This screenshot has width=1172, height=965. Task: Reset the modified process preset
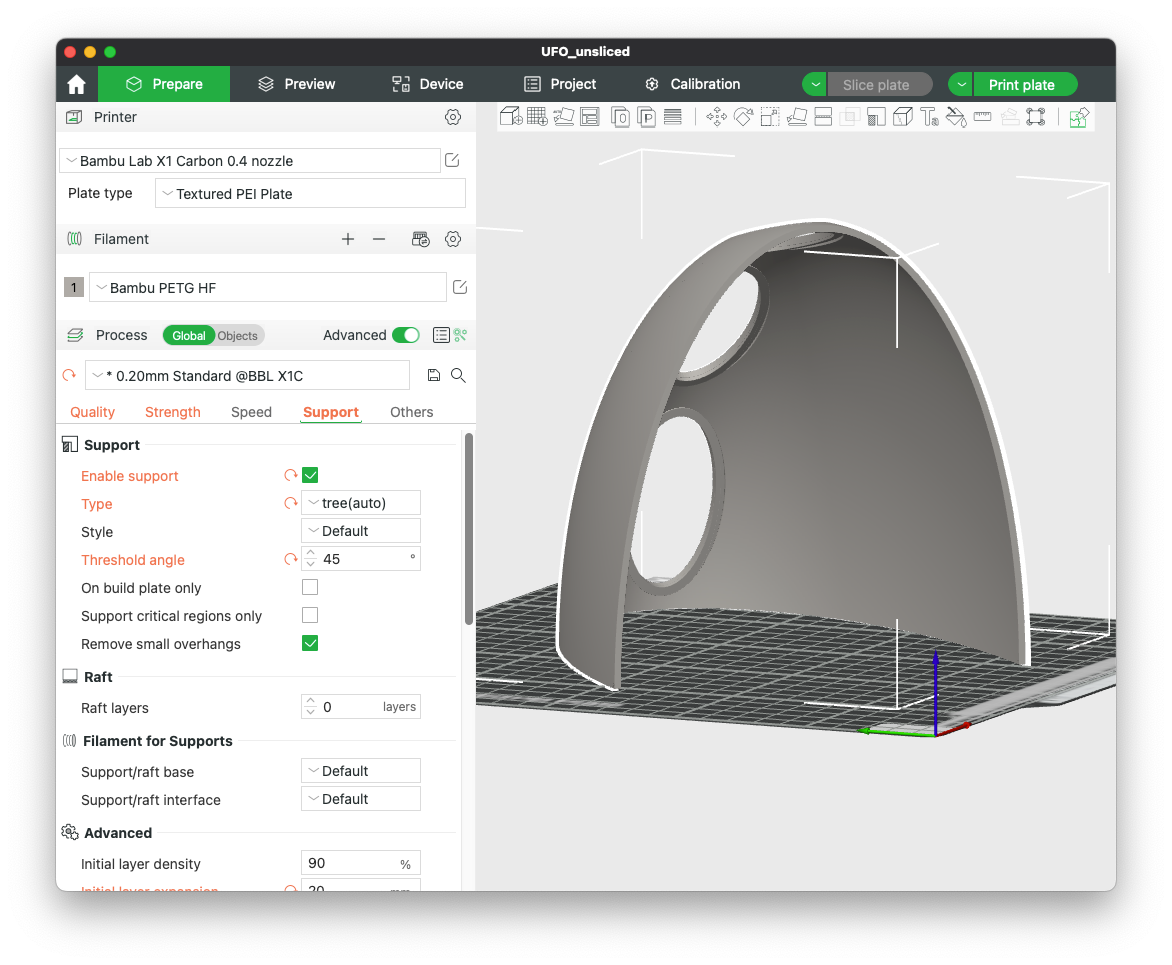70,375
